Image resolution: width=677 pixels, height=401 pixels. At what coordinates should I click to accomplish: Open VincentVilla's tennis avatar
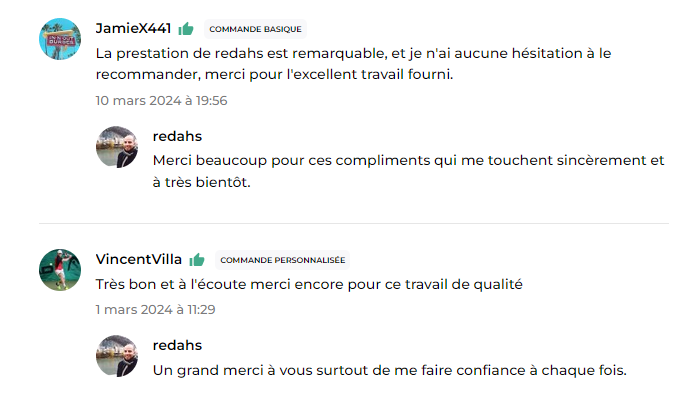coord(60,270)
